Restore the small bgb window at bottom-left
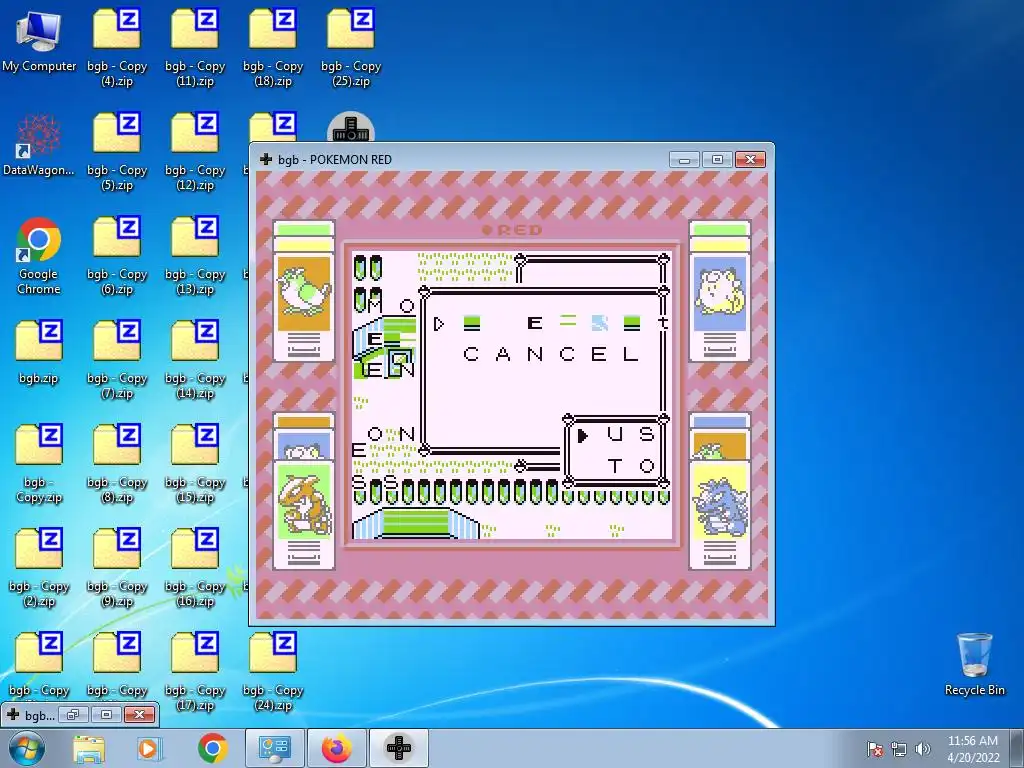The width and height of the screenshot is (1024, 768). coord(72,714)
